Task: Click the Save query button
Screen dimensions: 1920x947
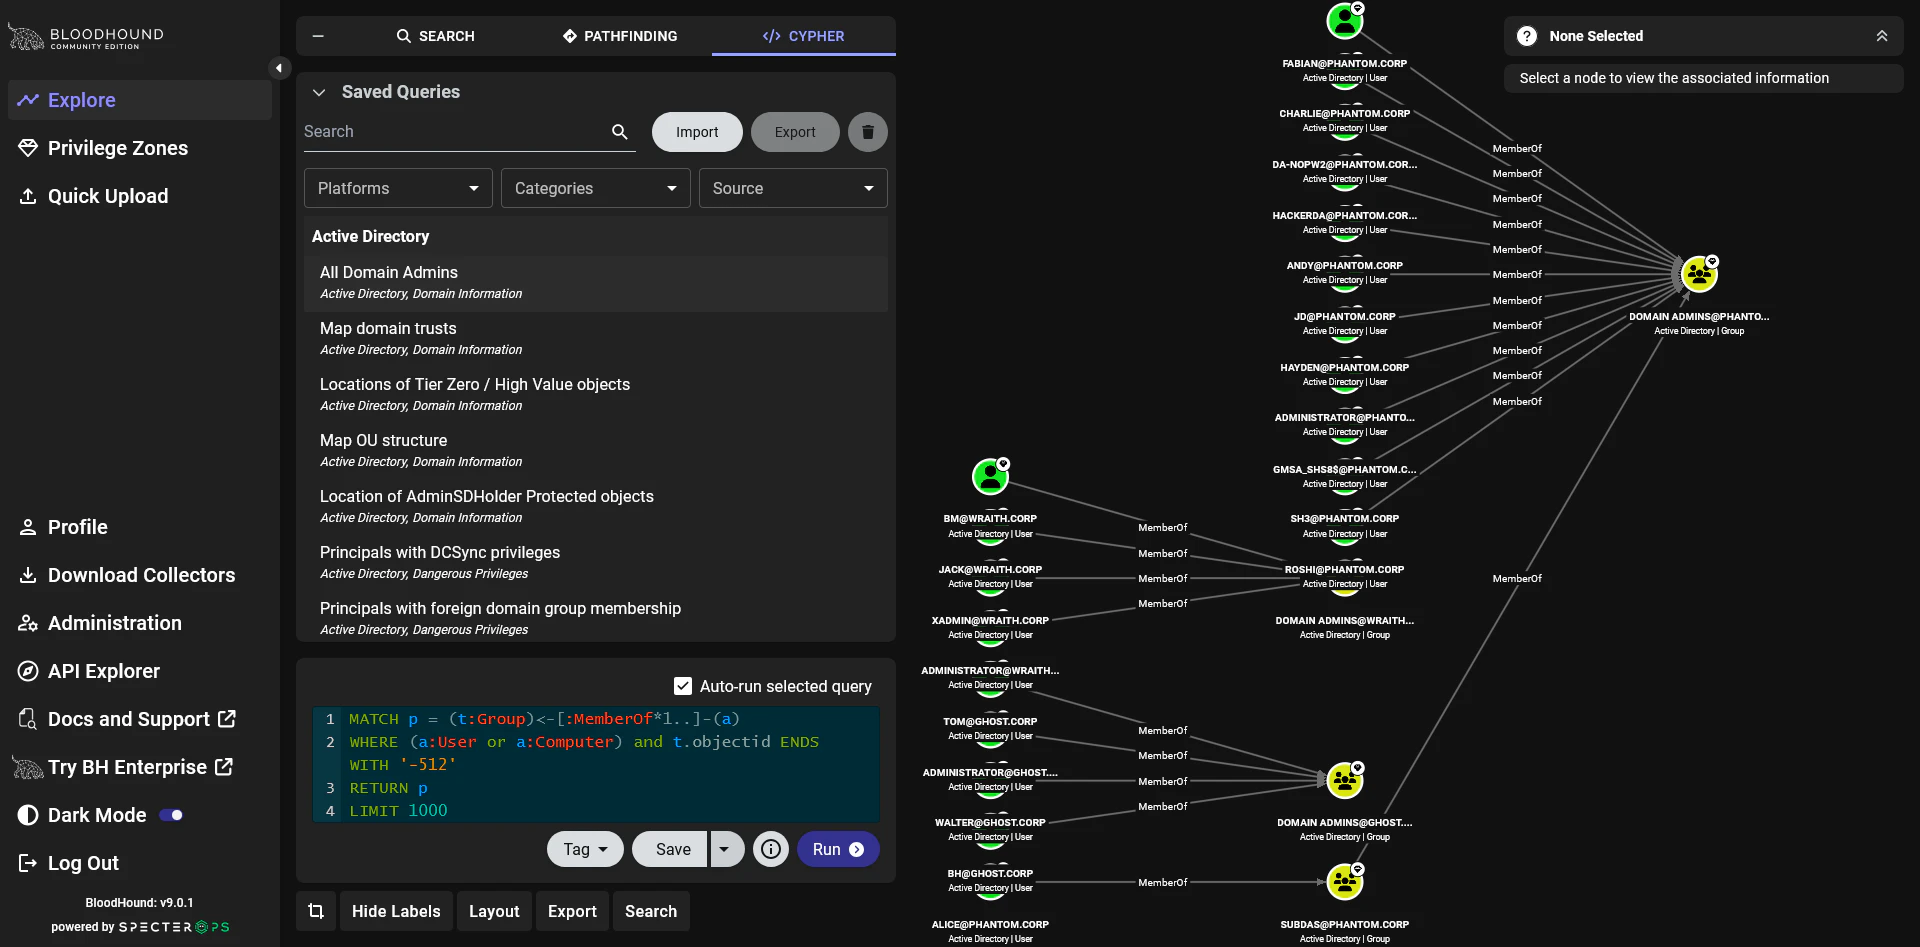Action: coord(670,849)
